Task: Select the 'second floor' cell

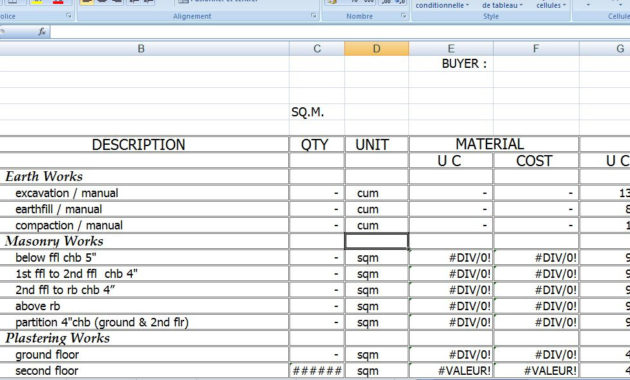Action: pos(144,370)
